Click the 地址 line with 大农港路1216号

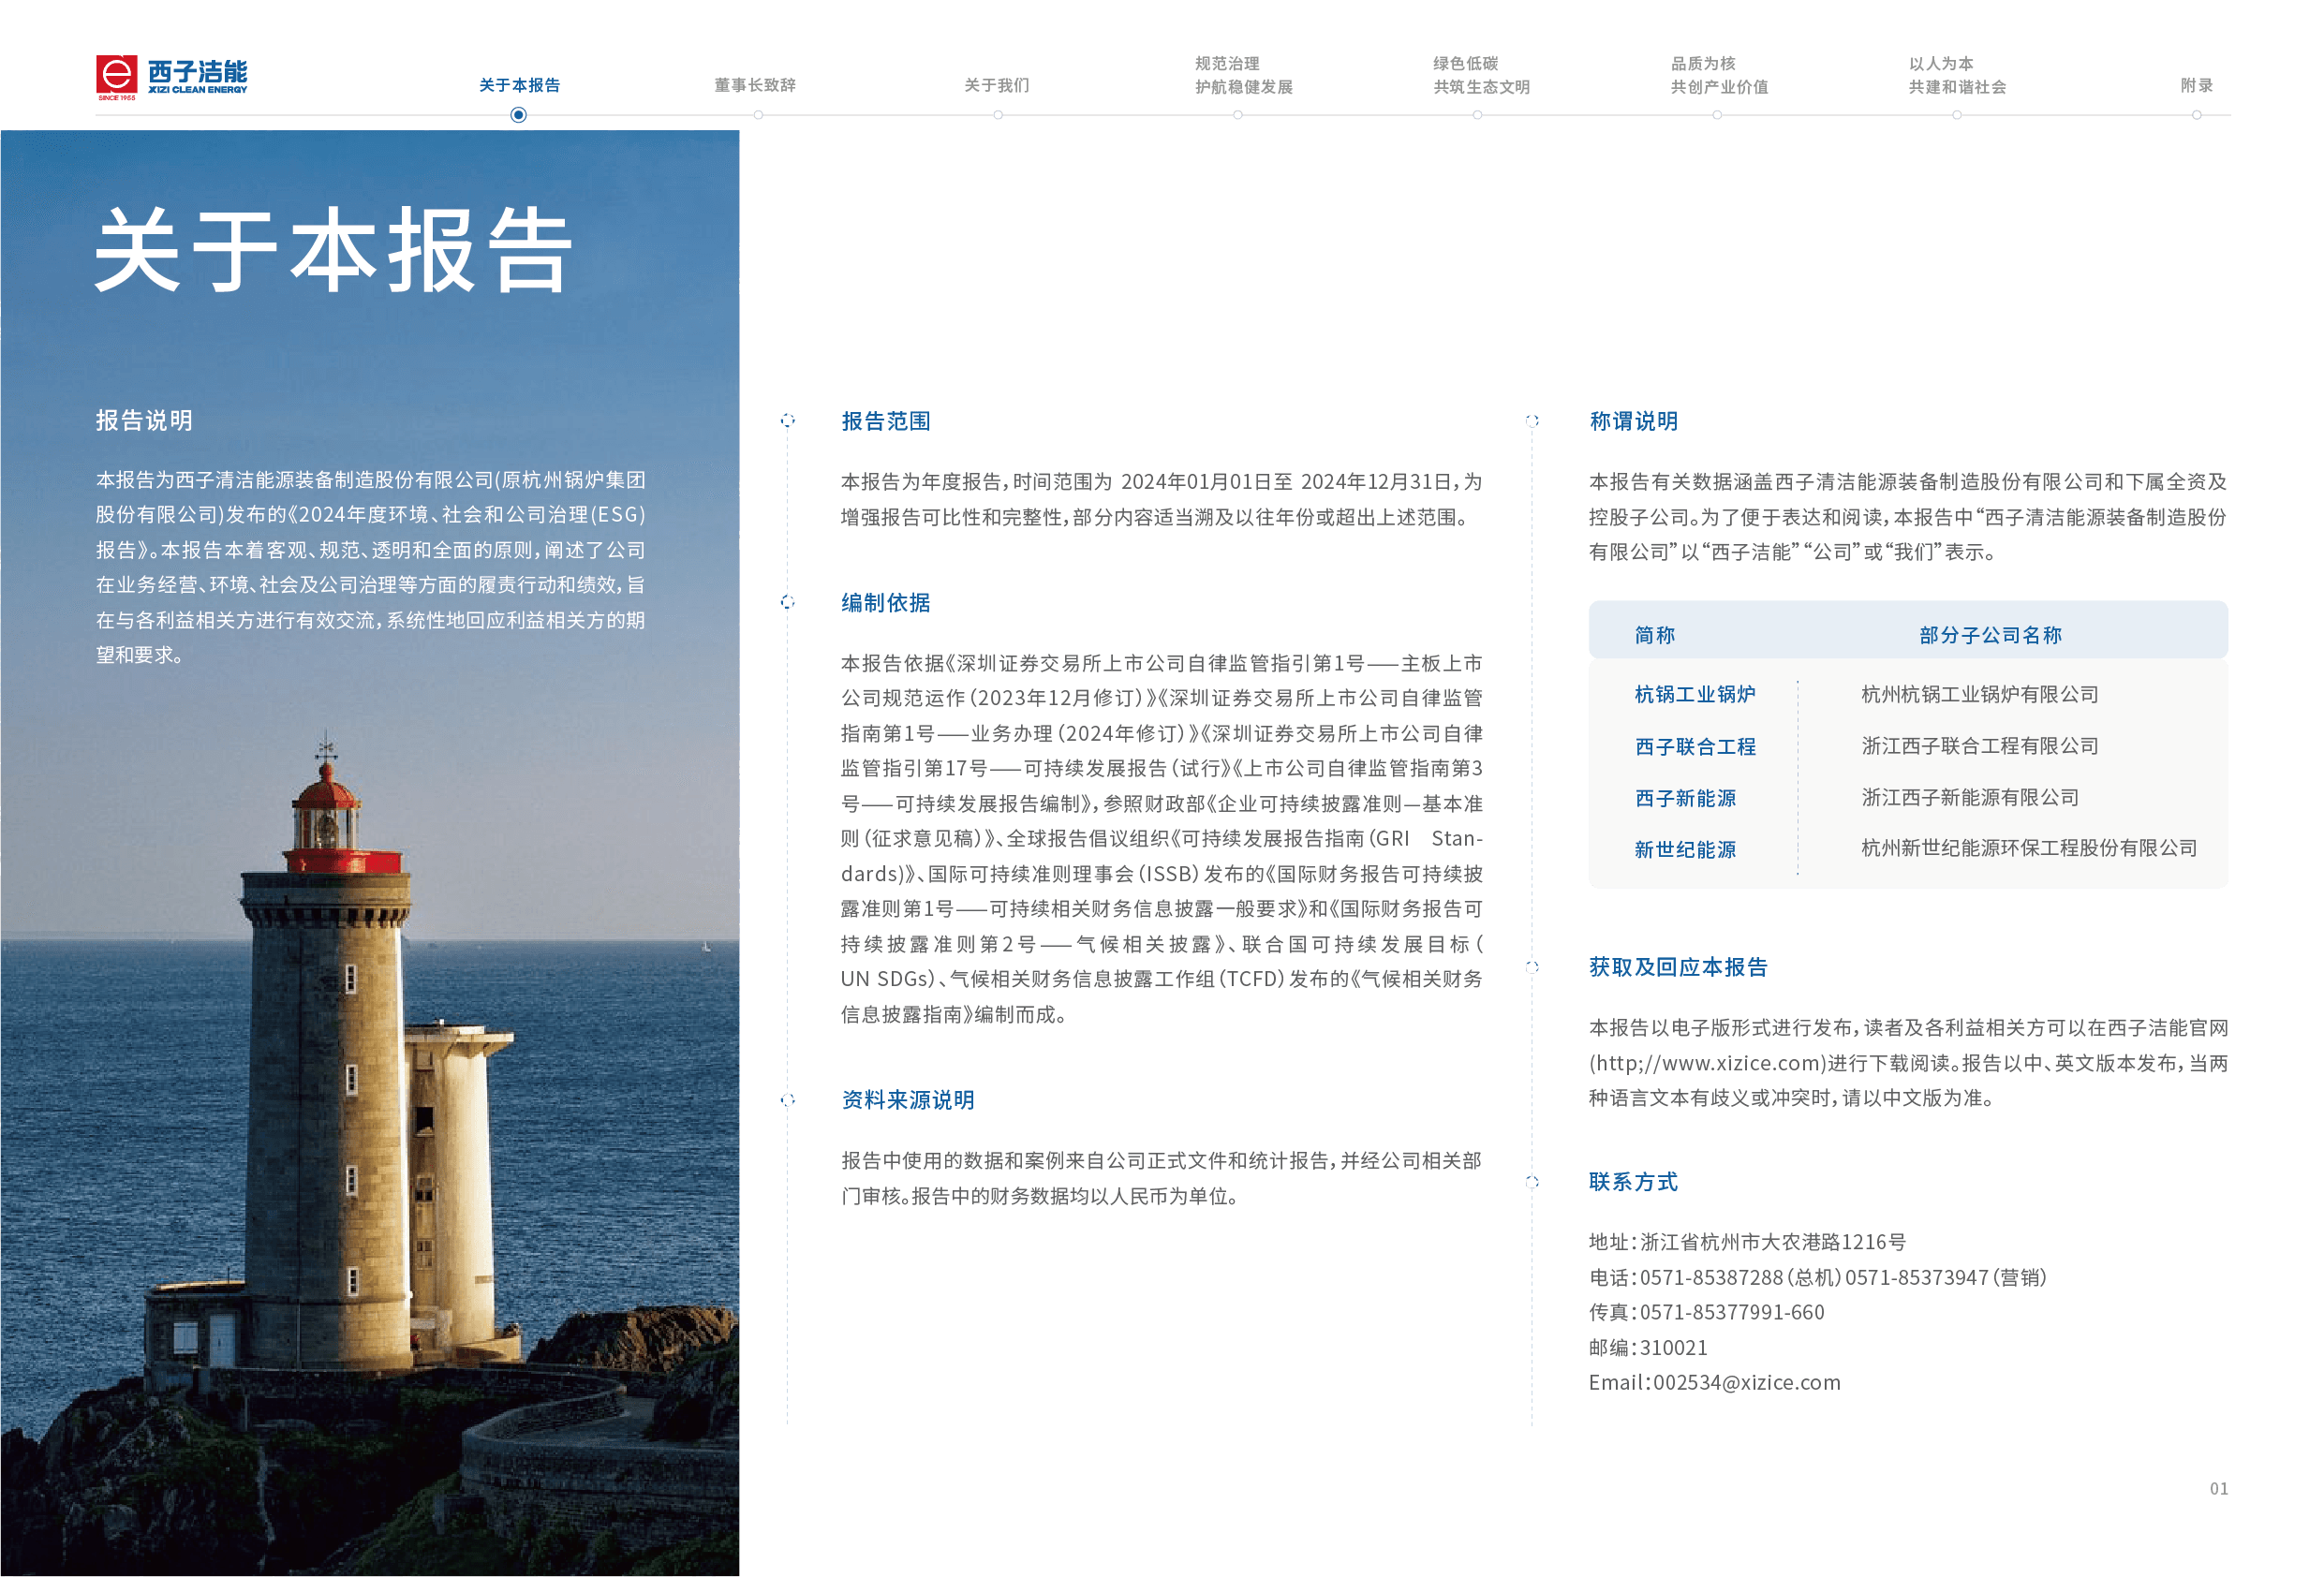(1747, 1242)
